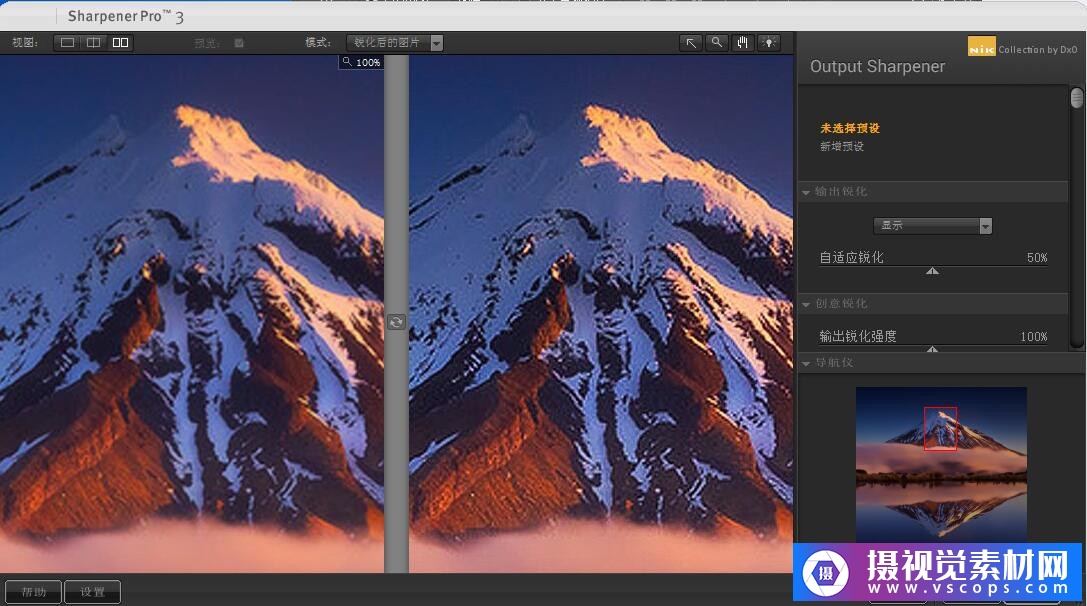This screenshot has width=1087, height=606.
Task: Click the 自适应锐化 slider handle
Action: [932, 270]
